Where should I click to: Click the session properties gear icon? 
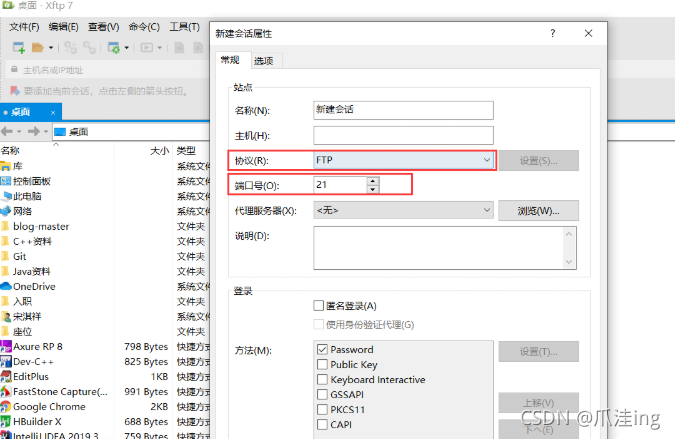click(114, 47)
